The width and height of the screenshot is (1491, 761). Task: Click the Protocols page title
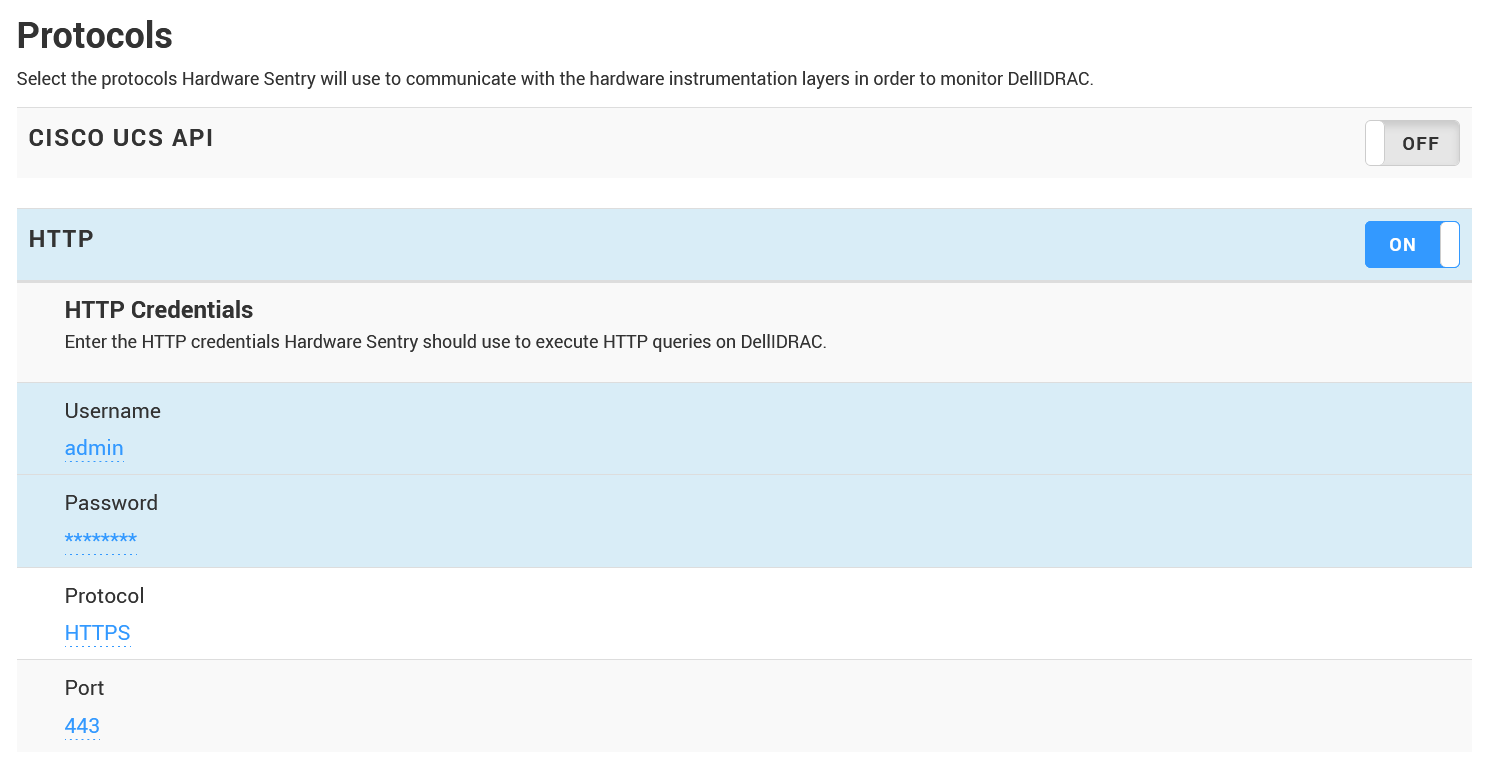pyautogui.click(x=94, y=35)
